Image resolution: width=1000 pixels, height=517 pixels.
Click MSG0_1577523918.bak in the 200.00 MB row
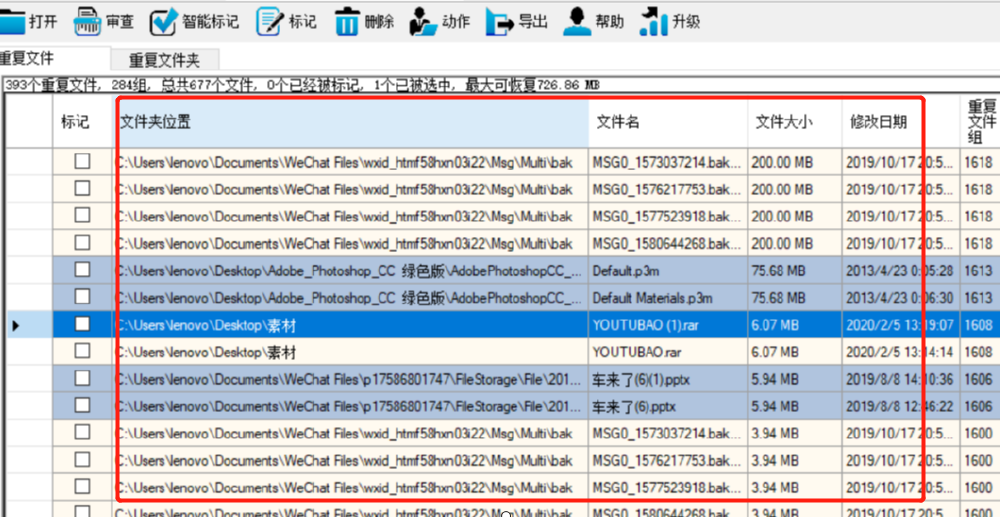pos(668,217)
